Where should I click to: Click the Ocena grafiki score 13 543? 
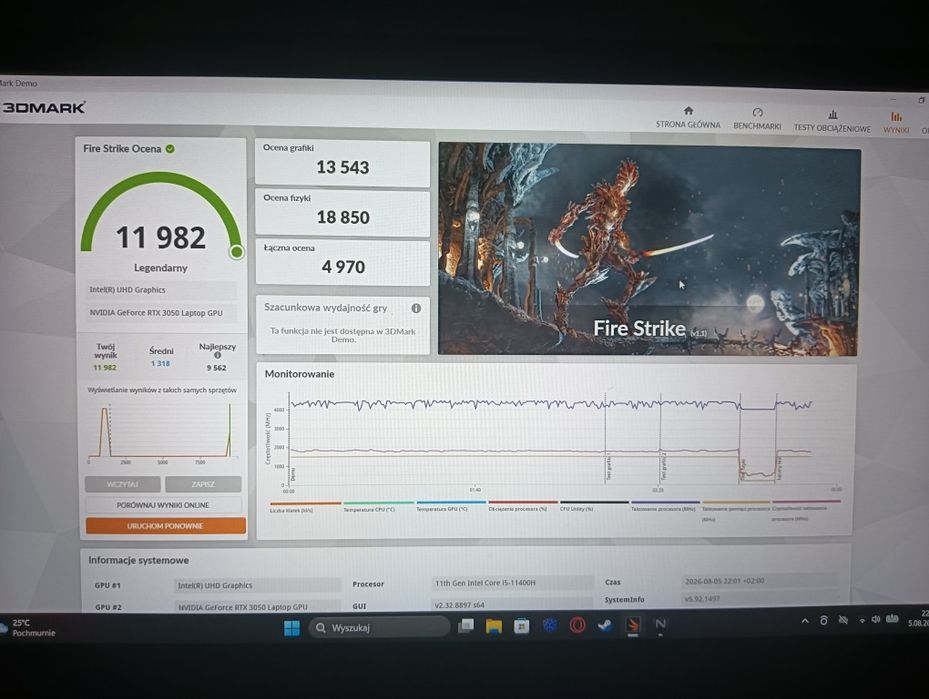pyautogui.click(x=342, y=168)
